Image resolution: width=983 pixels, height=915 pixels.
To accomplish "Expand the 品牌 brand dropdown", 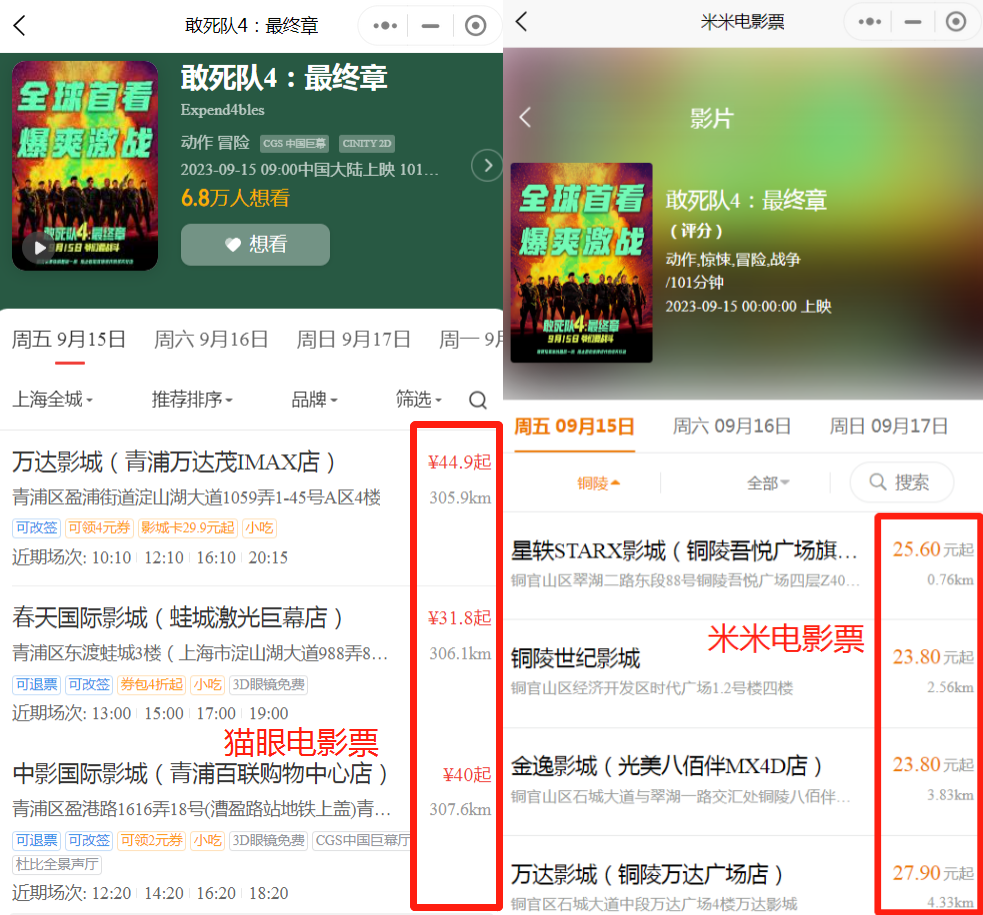I will pyautogui.click(x=314, y=400).
